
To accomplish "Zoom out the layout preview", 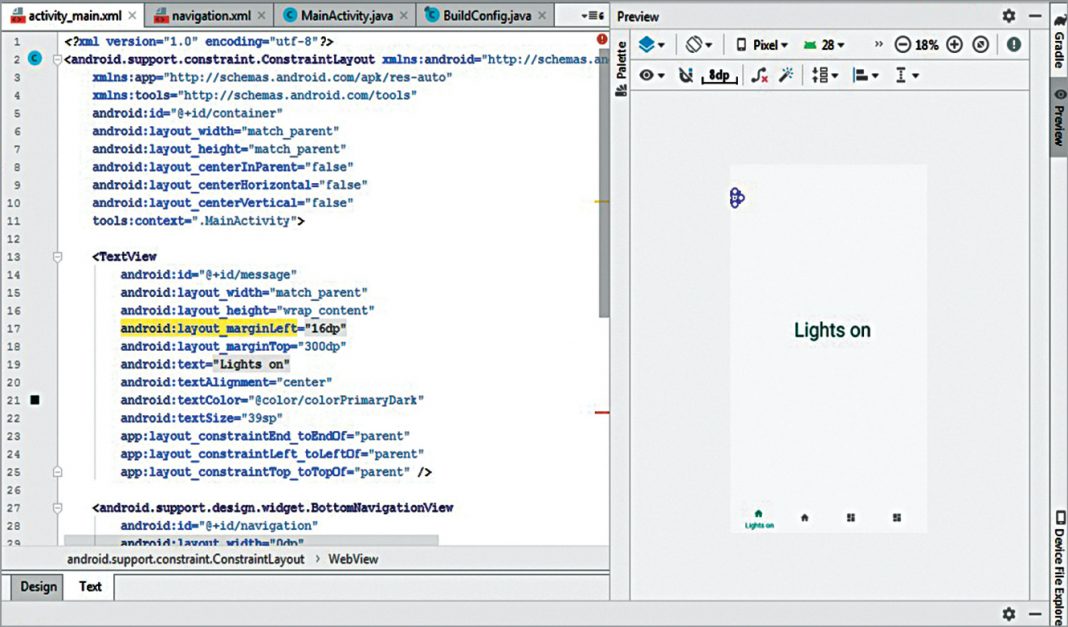I will click(903, 45).
